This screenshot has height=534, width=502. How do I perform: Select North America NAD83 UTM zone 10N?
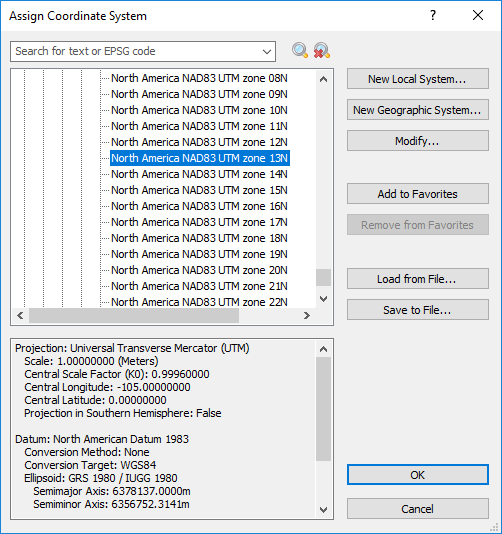(199, 110)
